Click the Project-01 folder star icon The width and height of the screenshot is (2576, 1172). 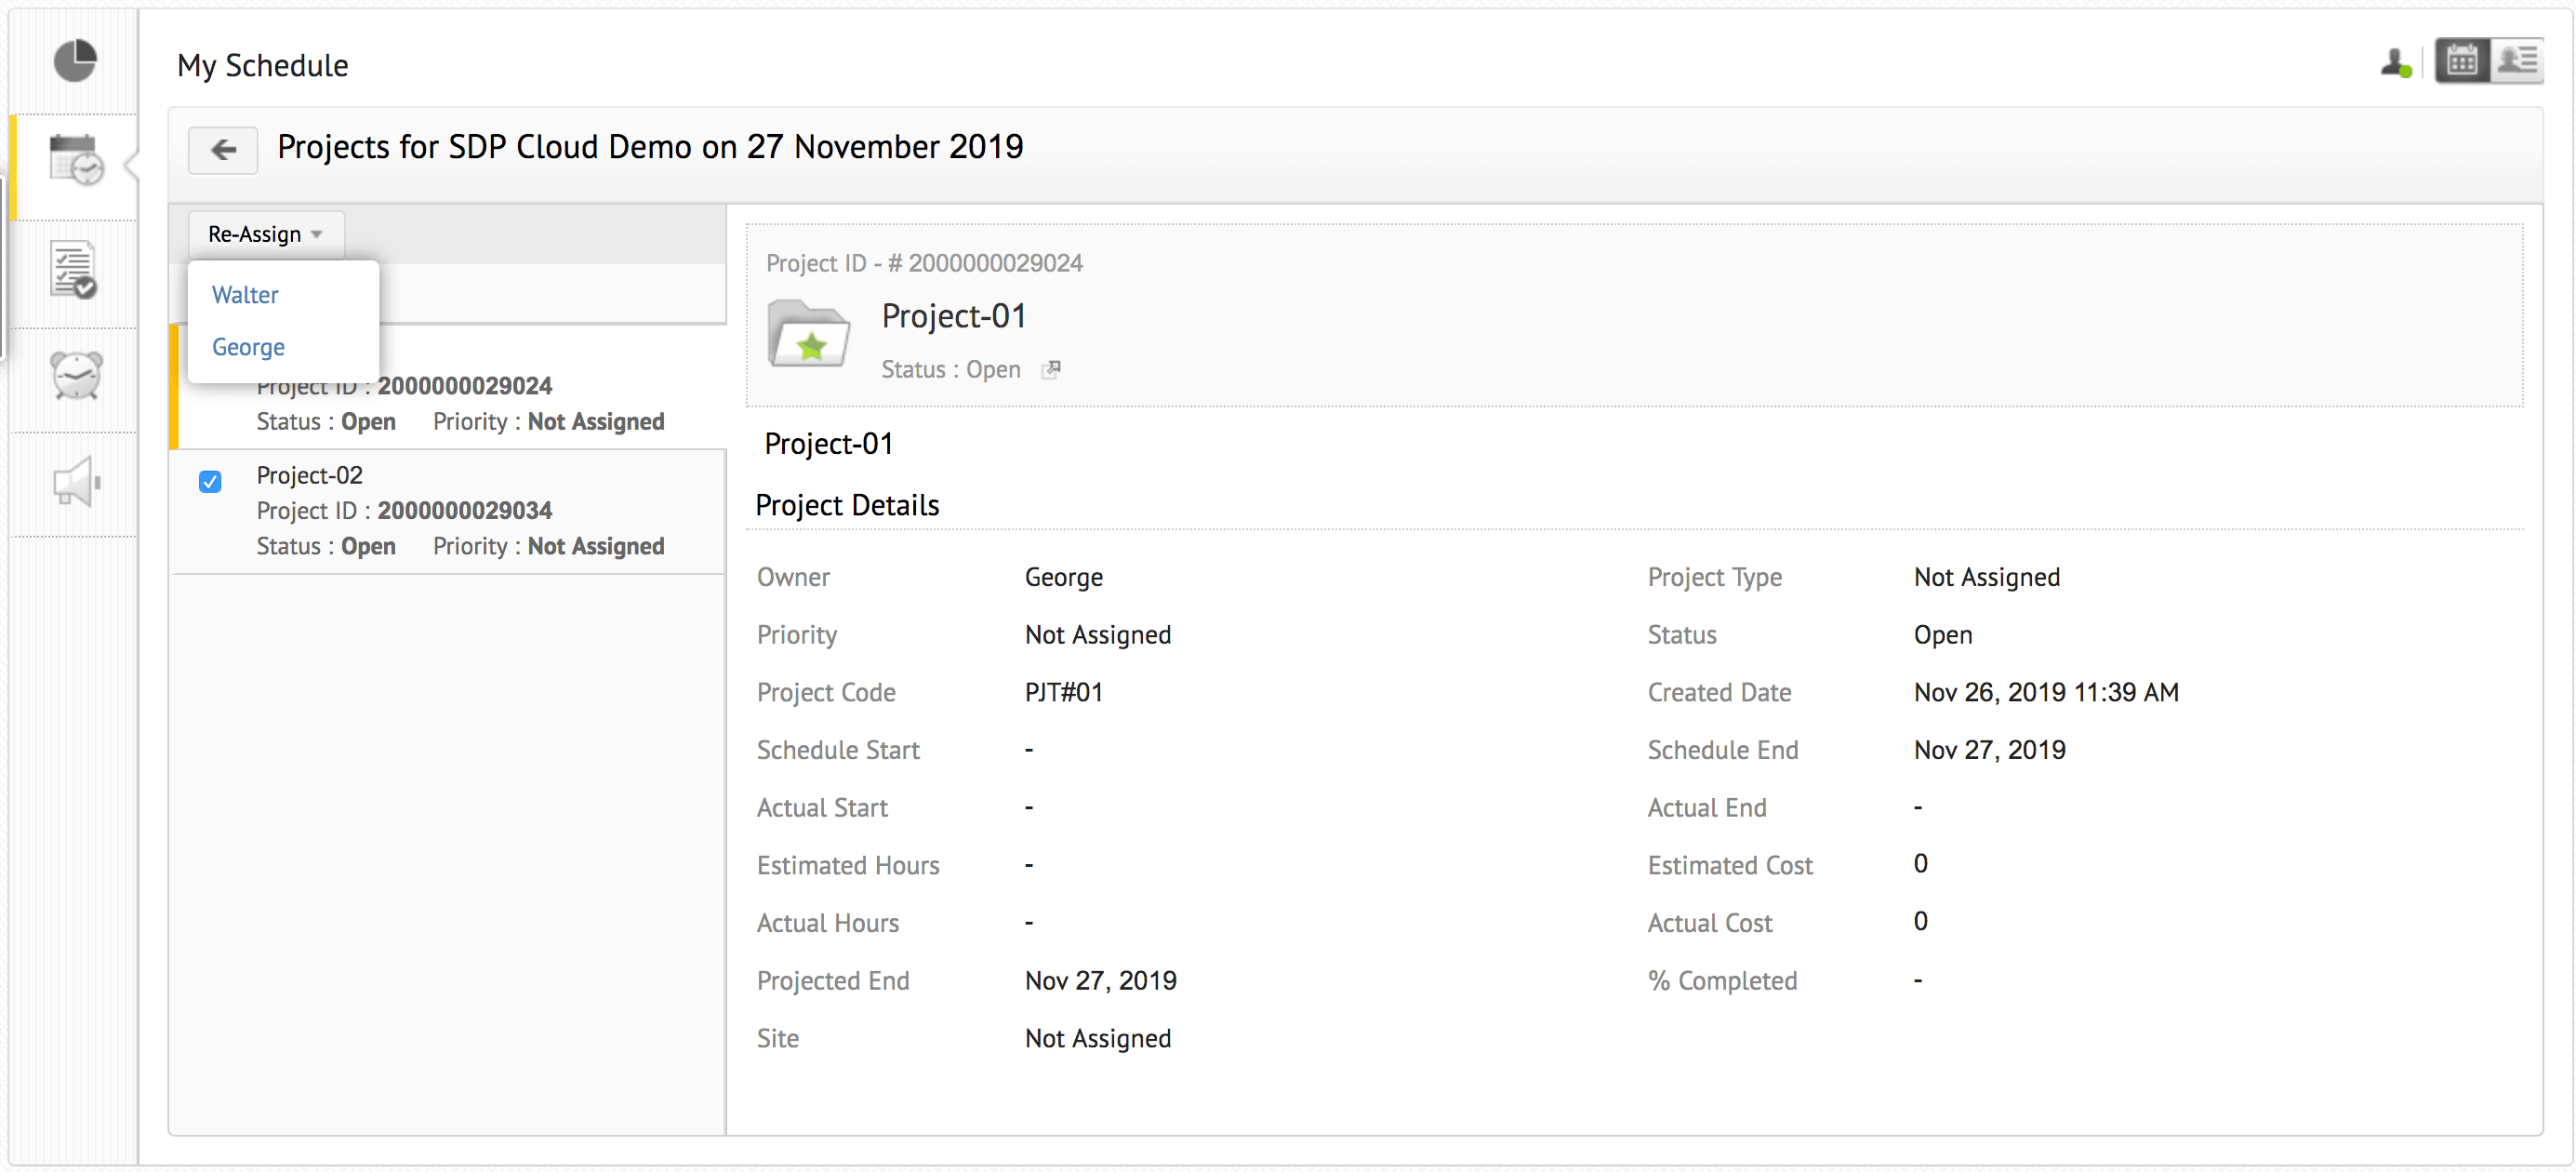(808, 335)
